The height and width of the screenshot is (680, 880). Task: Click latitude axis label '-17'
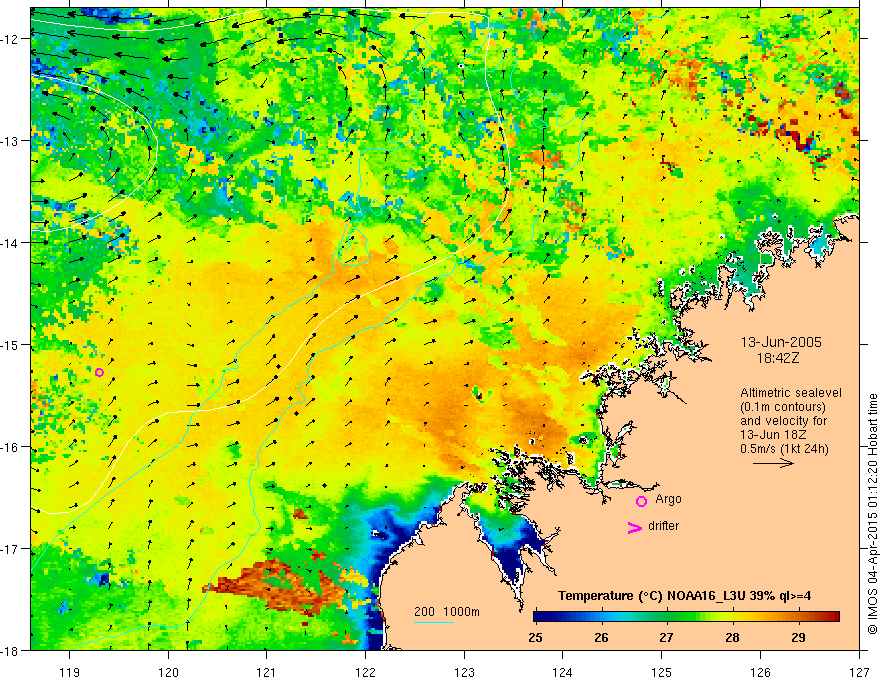click(11, 549)
